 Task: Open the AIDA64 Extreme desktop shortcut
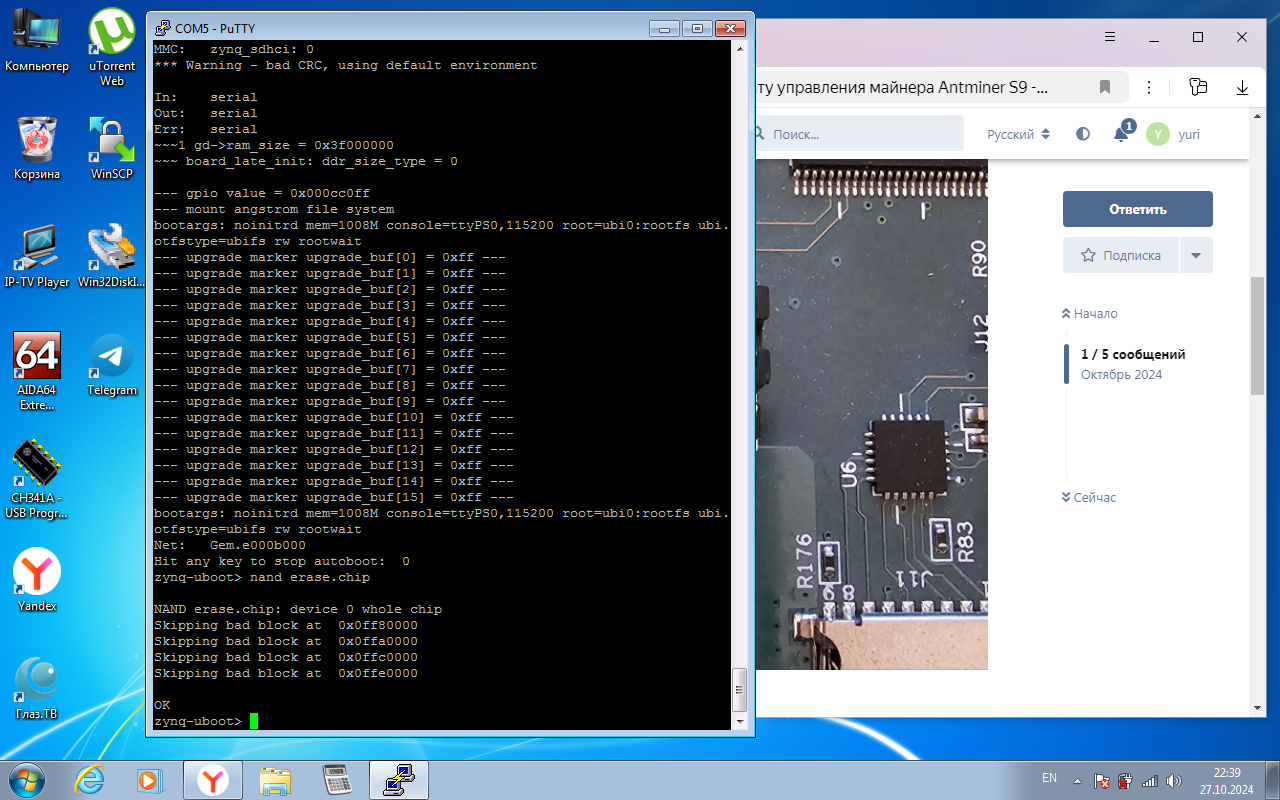[37, 371]
